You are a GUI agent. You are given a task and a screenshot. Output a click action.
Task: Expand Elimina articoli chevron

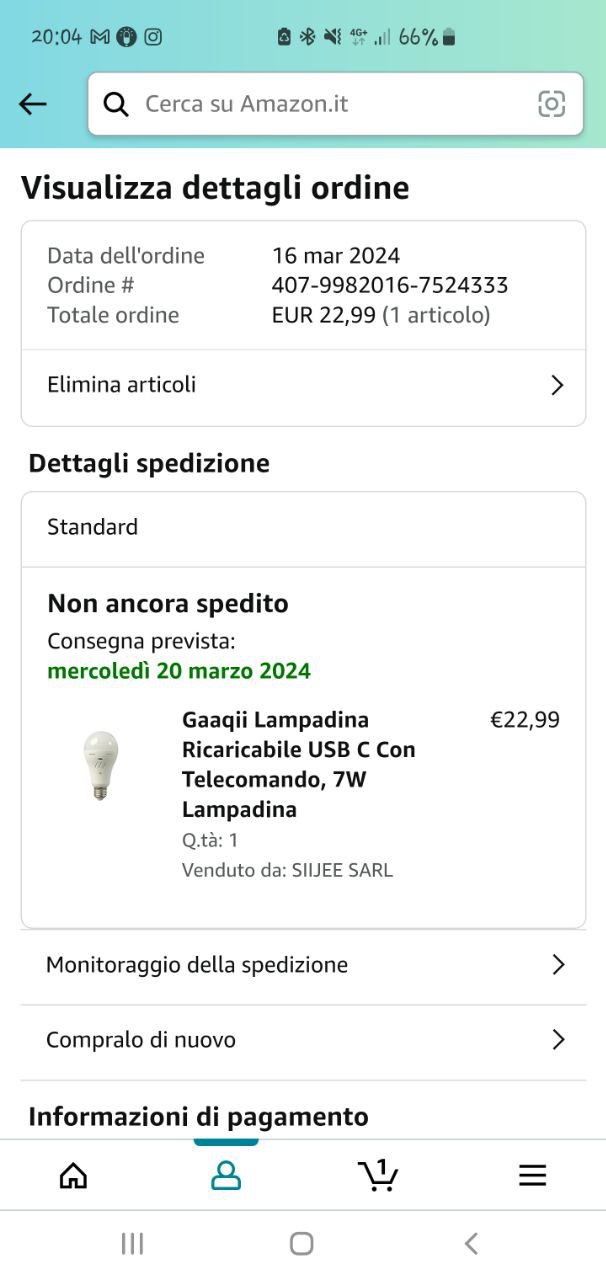[558, 385]
